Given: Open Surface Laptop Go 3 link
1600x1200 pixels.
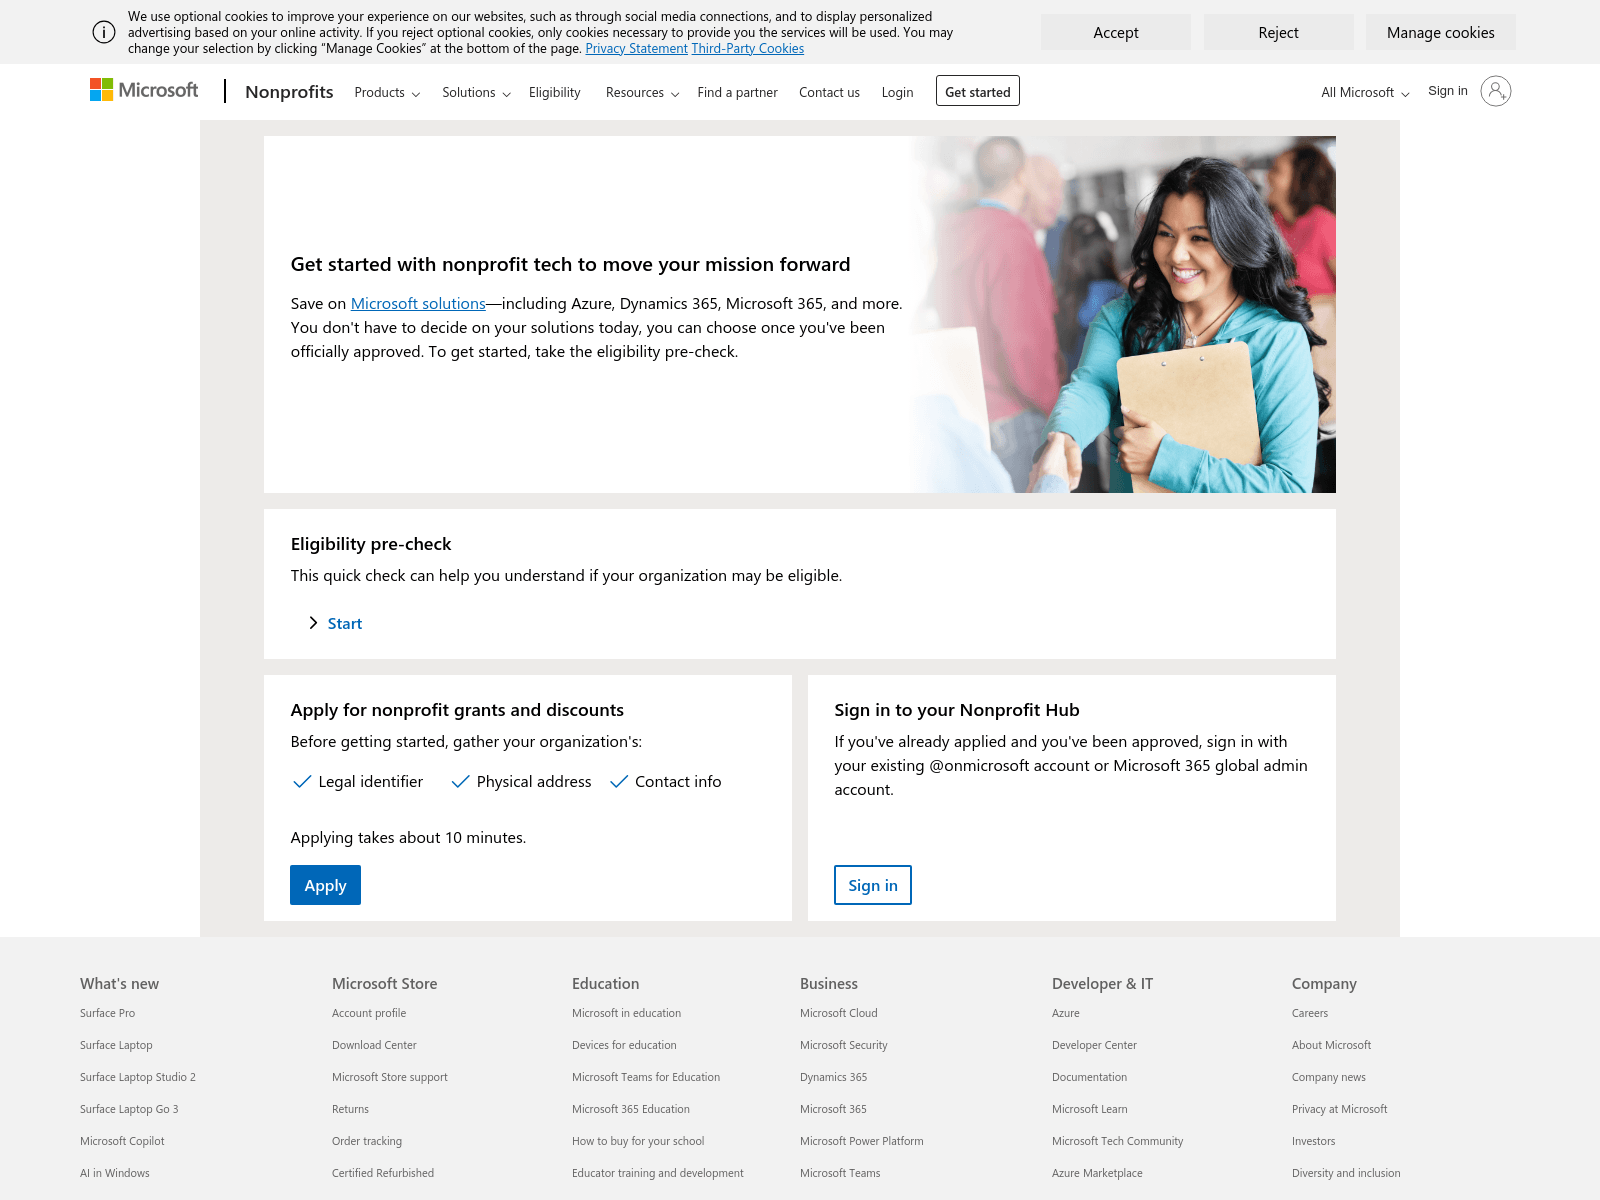Looking at the screenshot, I should [x=129, y=1109].
